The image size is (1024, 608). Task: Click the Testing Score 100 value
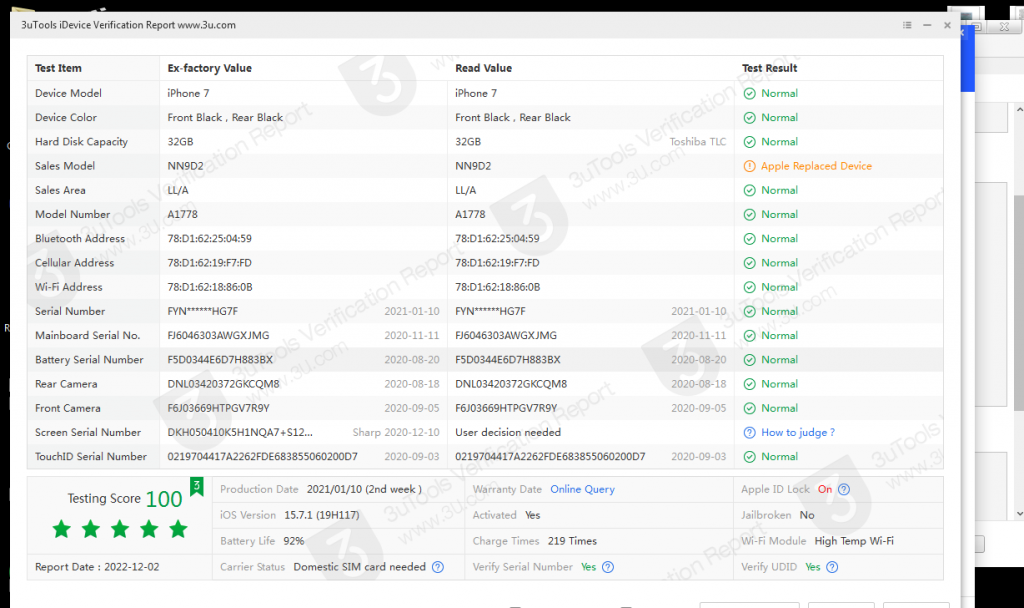[x=164, y=499]
